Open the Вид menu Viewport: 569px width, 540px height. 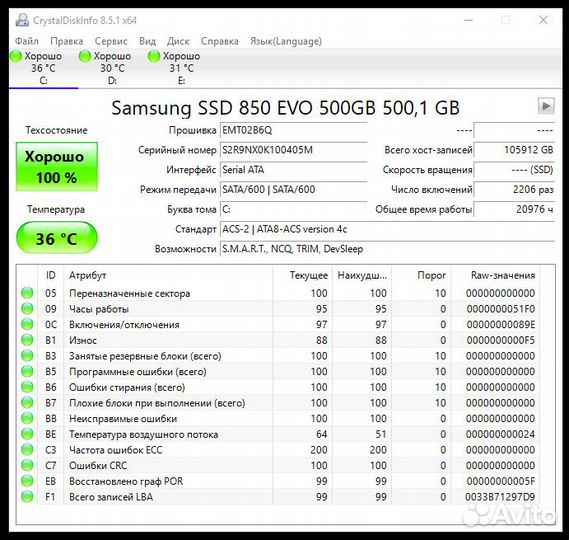point(147,41)
